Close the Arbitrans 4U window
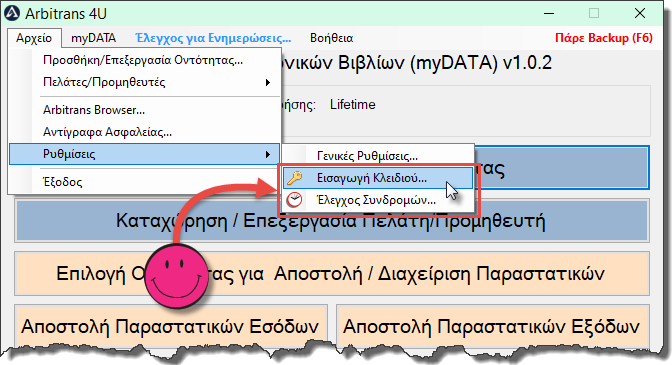 click(x=640, y=13)
